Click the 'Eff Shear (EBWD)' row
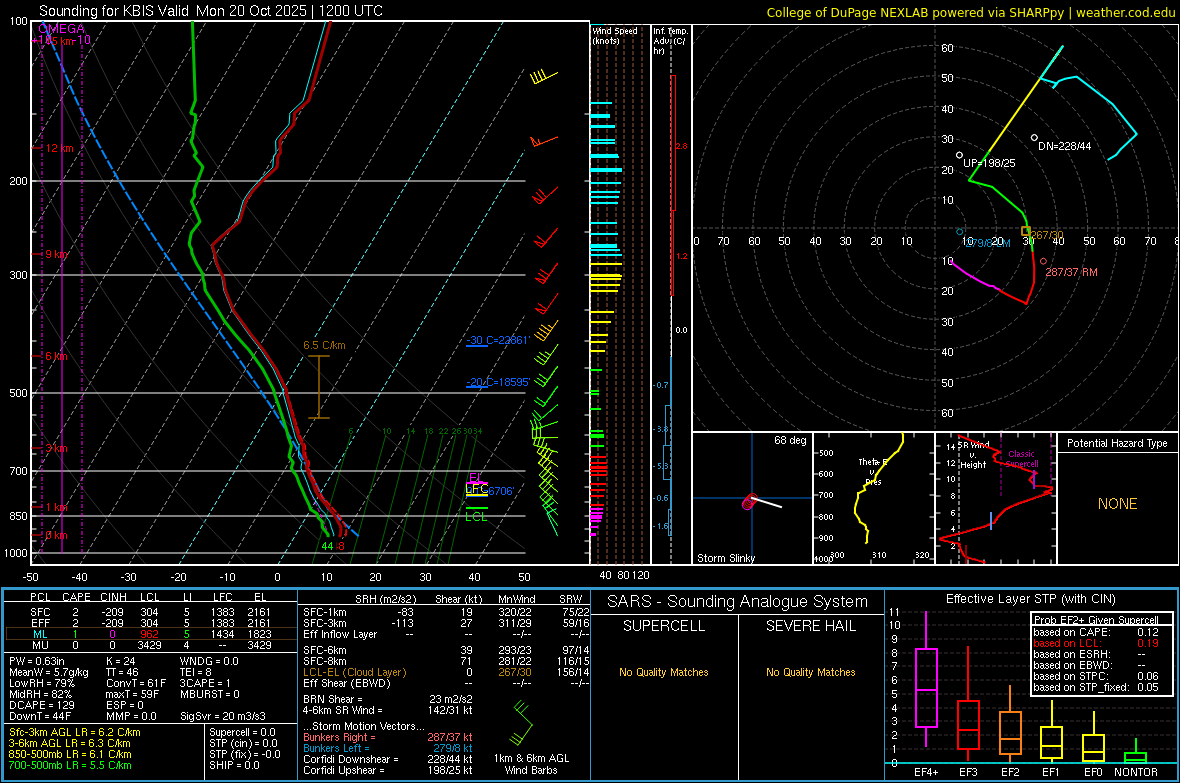1180x783 pixels. (x=446, y=684)
